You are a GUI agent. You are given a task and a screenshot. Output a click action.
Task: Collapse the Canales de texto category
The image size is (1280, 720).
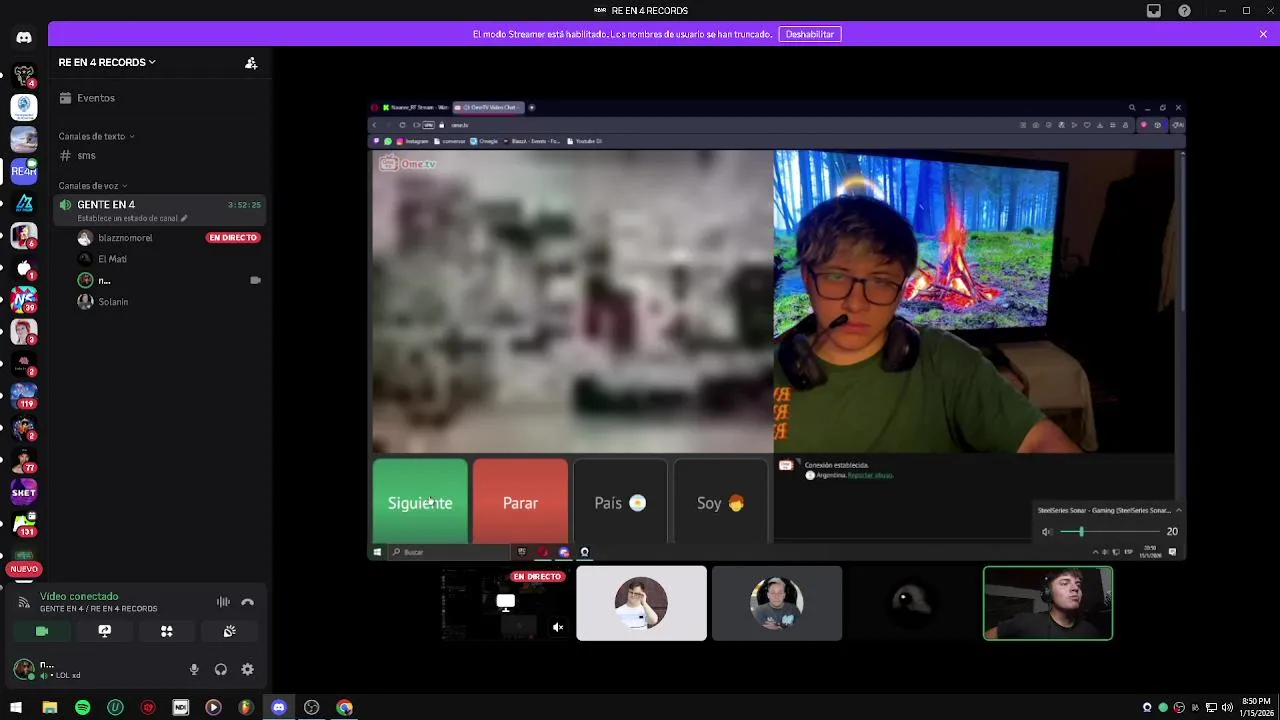[96, 136]
